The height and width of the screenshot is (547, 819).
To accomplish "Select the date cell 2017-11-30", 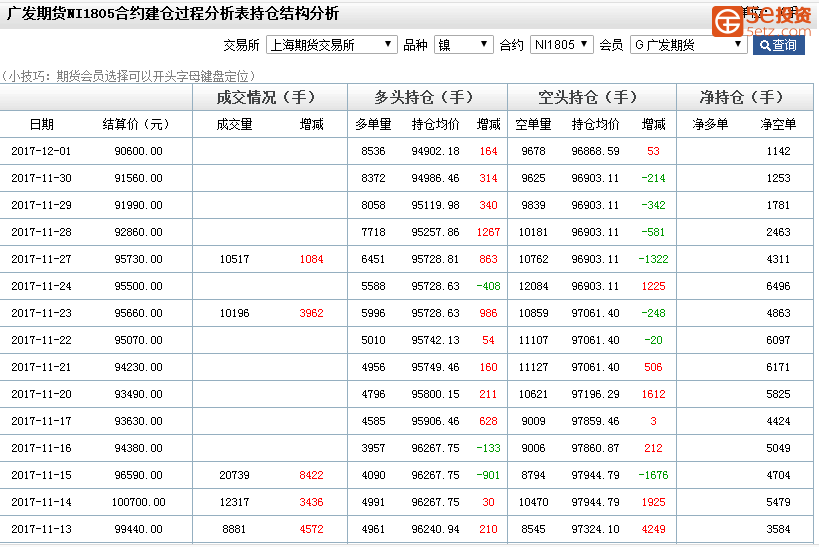I will point(41,178).
